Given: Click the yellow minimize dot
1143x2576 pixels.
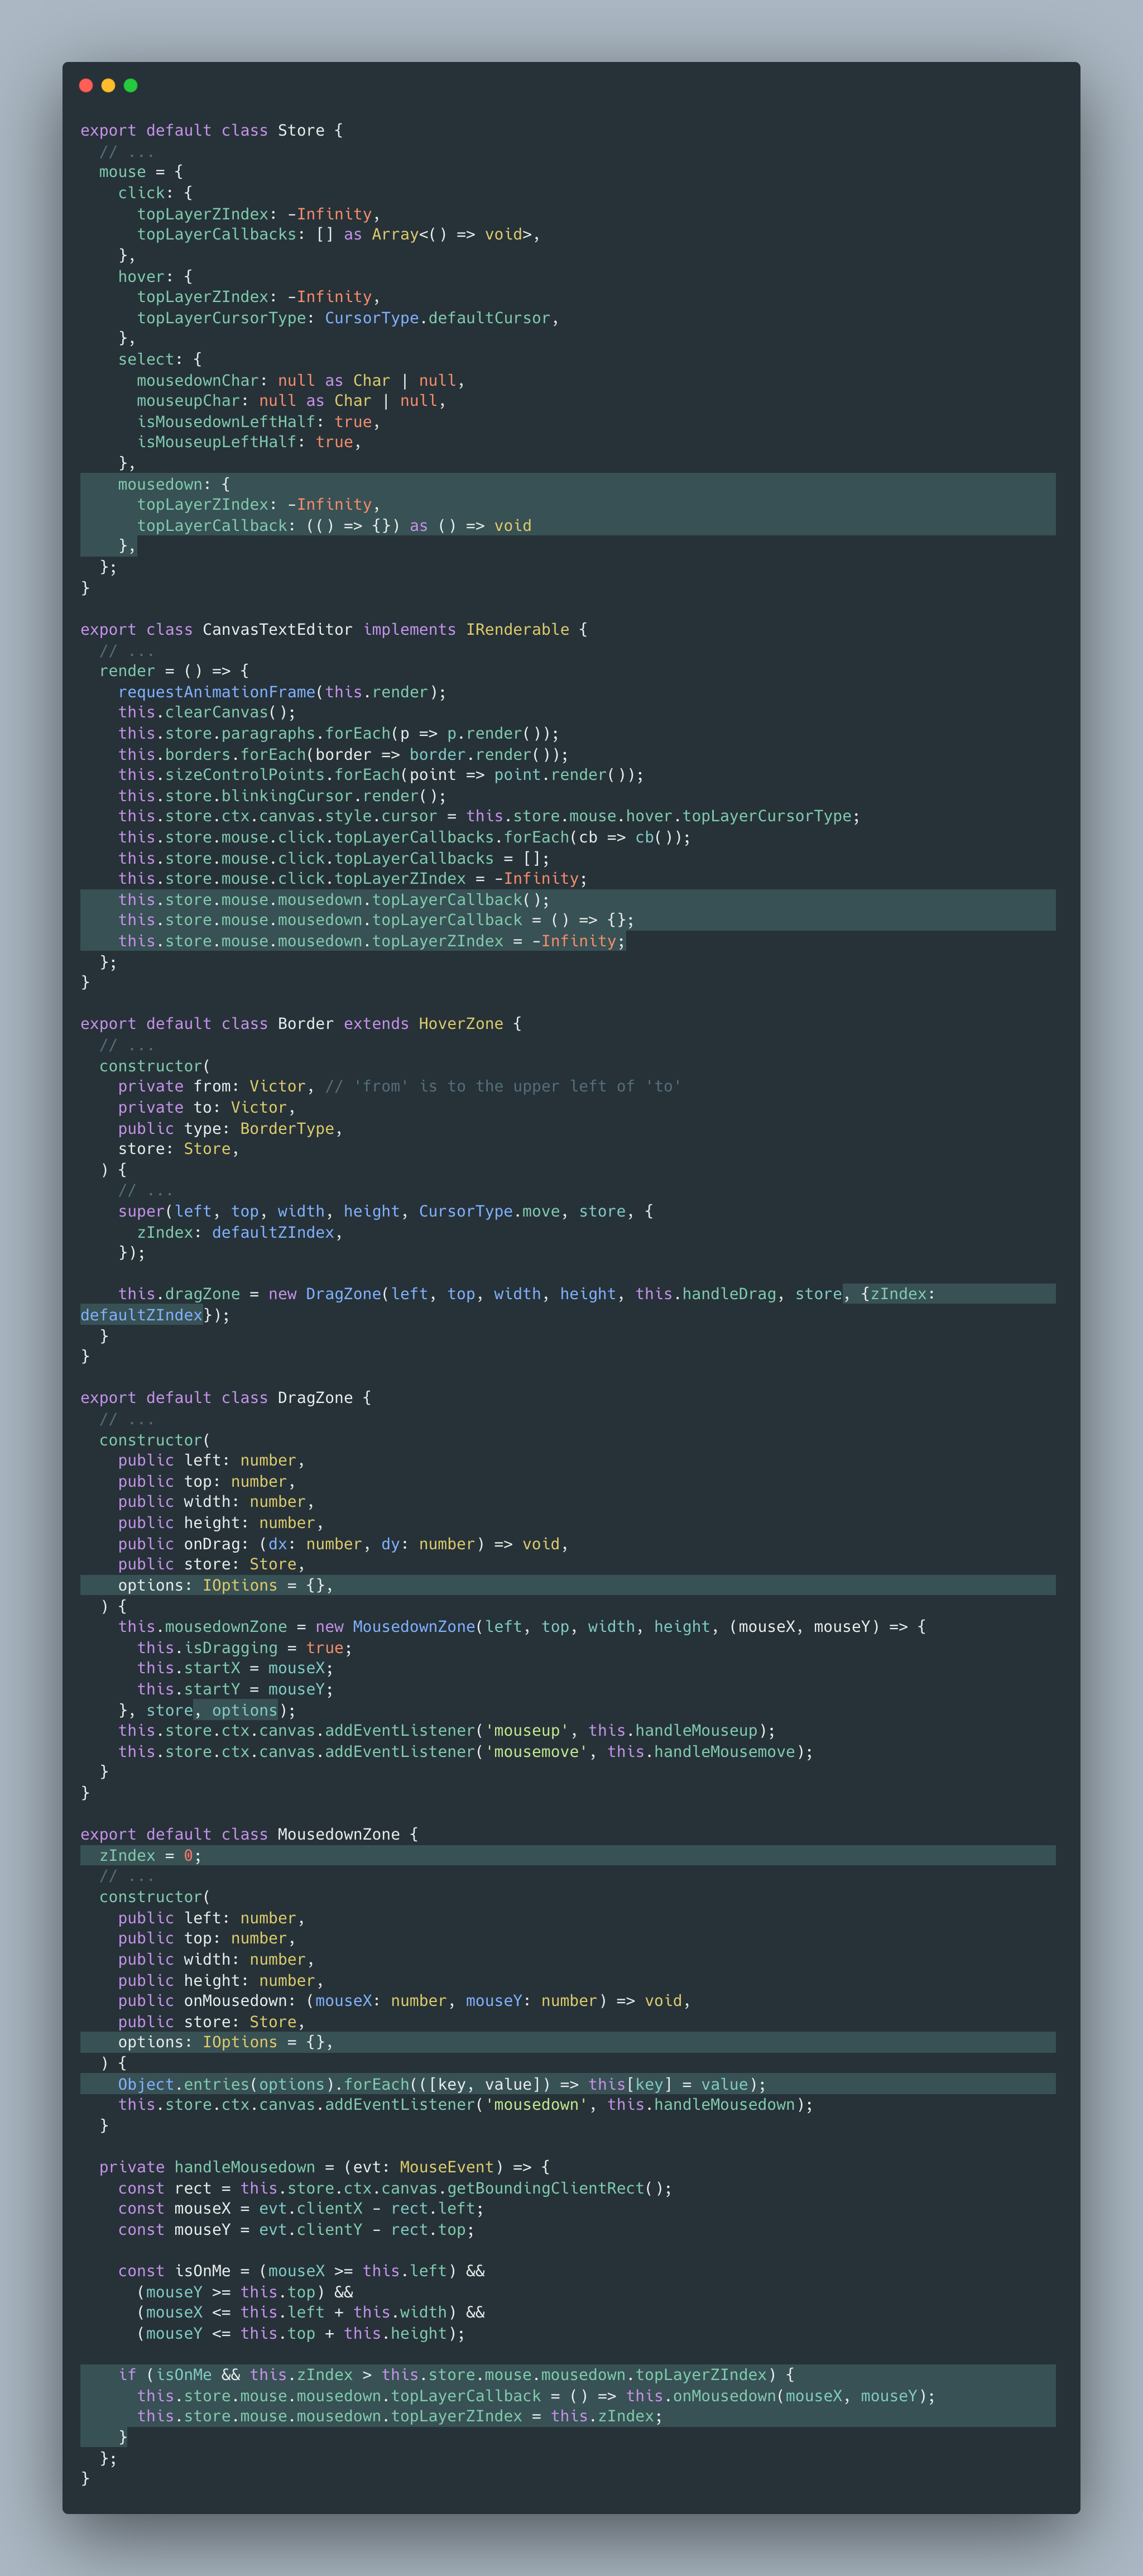Looking at the screenshot, I should 108,85.
